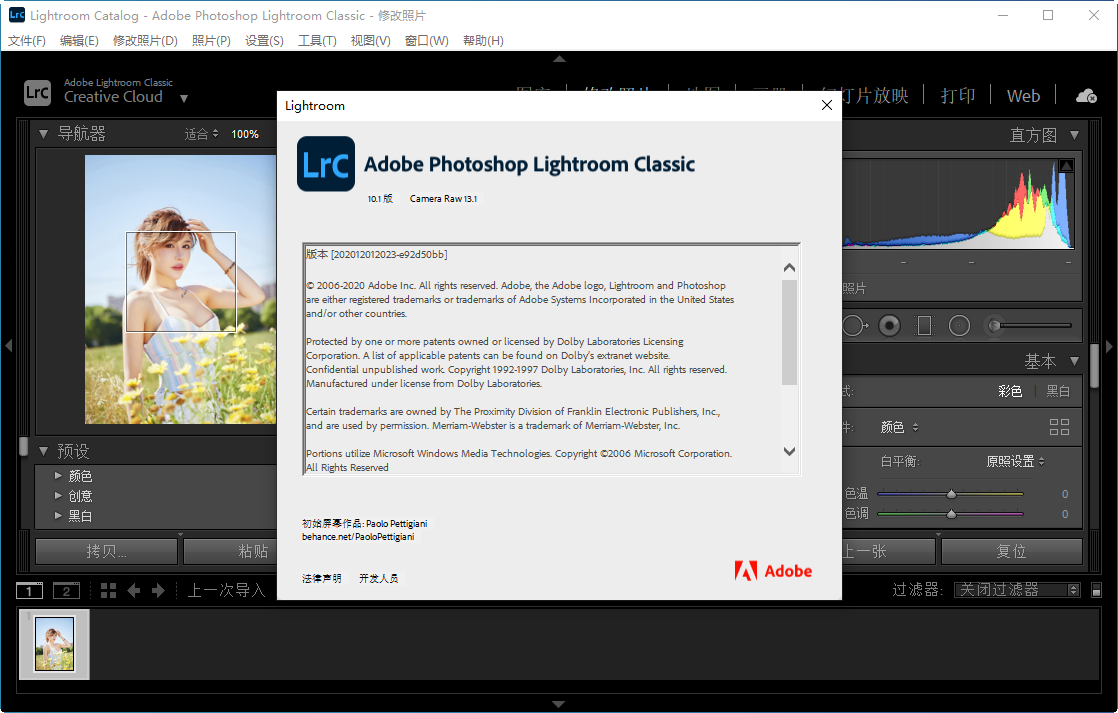Screen dimensions: 1118x713
Task: Click the 色温 temperature slider handle
Action: tap(950, 493)
